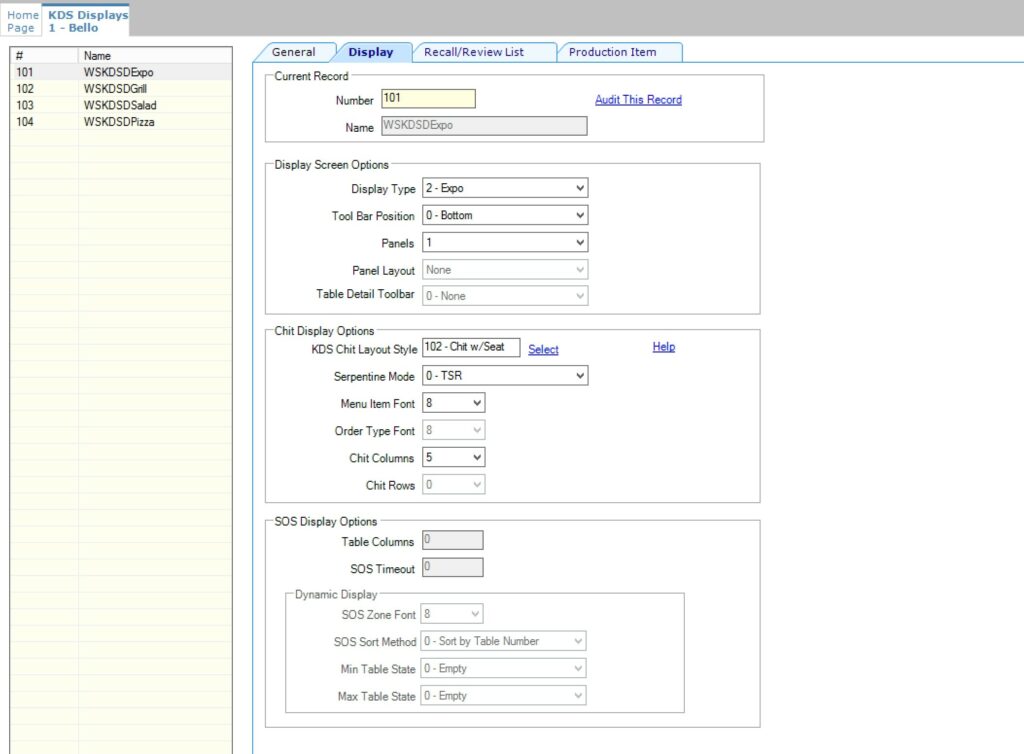Click the Table Columns field
This screenshot has width=1024, height=754.
coord(453,541)
